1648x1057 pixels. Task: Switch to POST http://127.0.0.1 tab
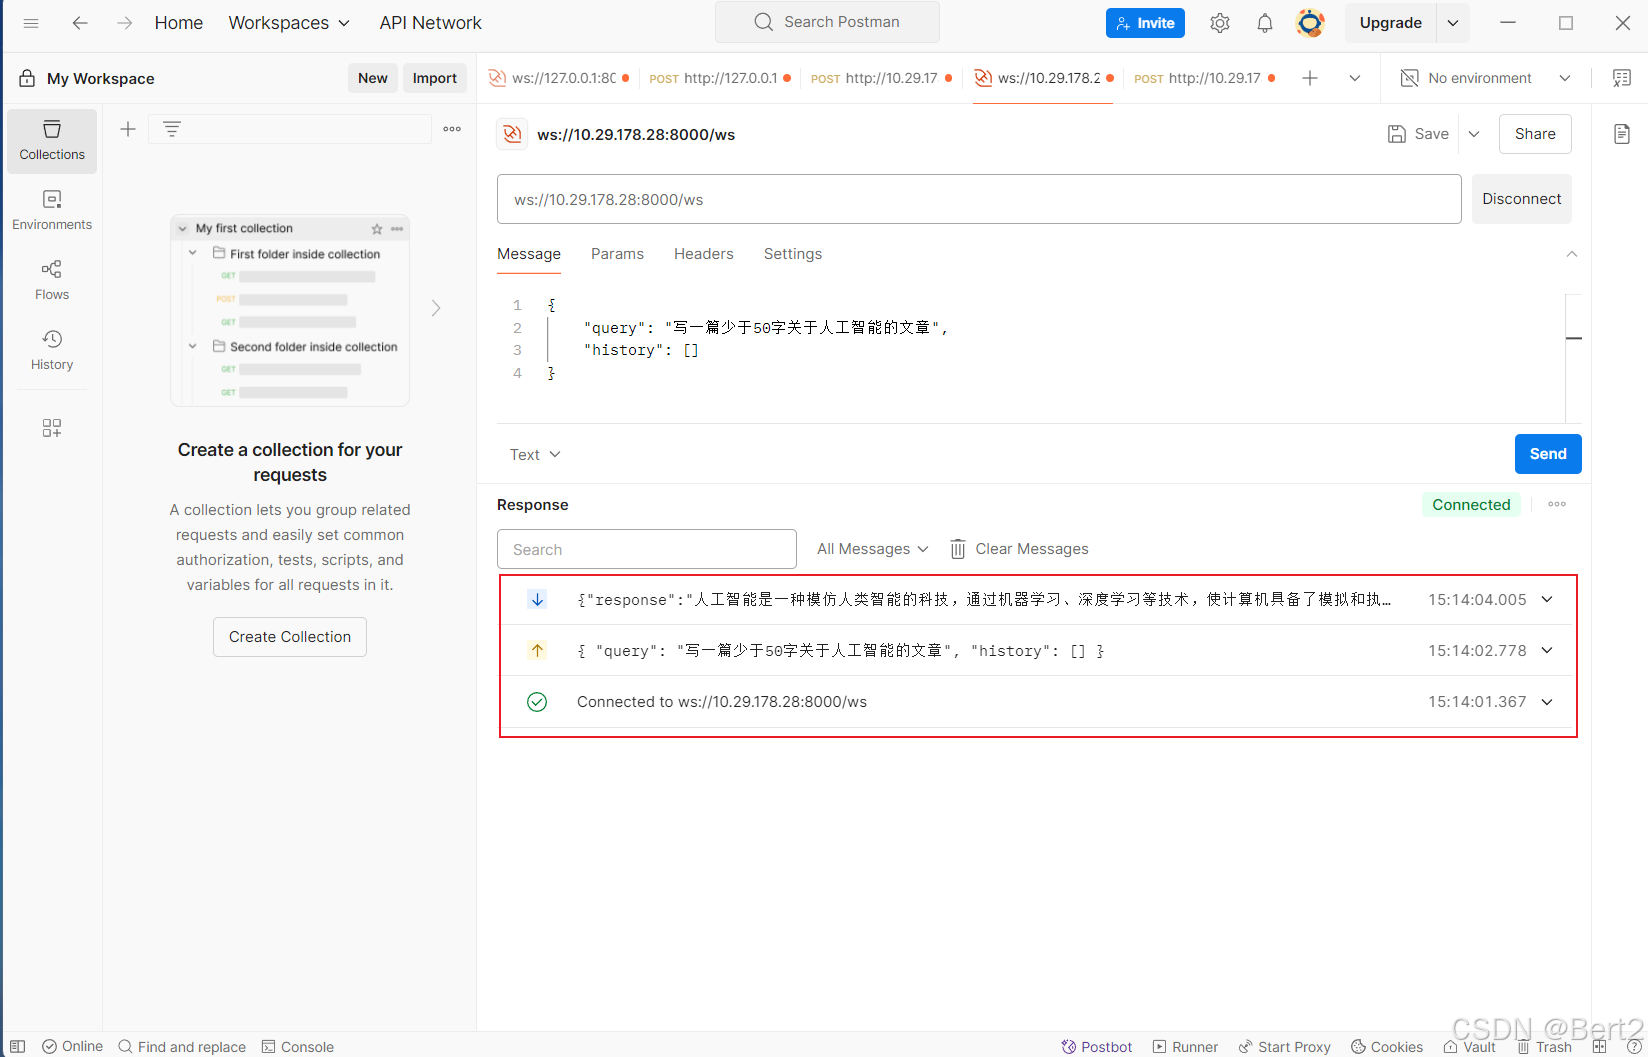pyautogui.click(x=720, y=78)
